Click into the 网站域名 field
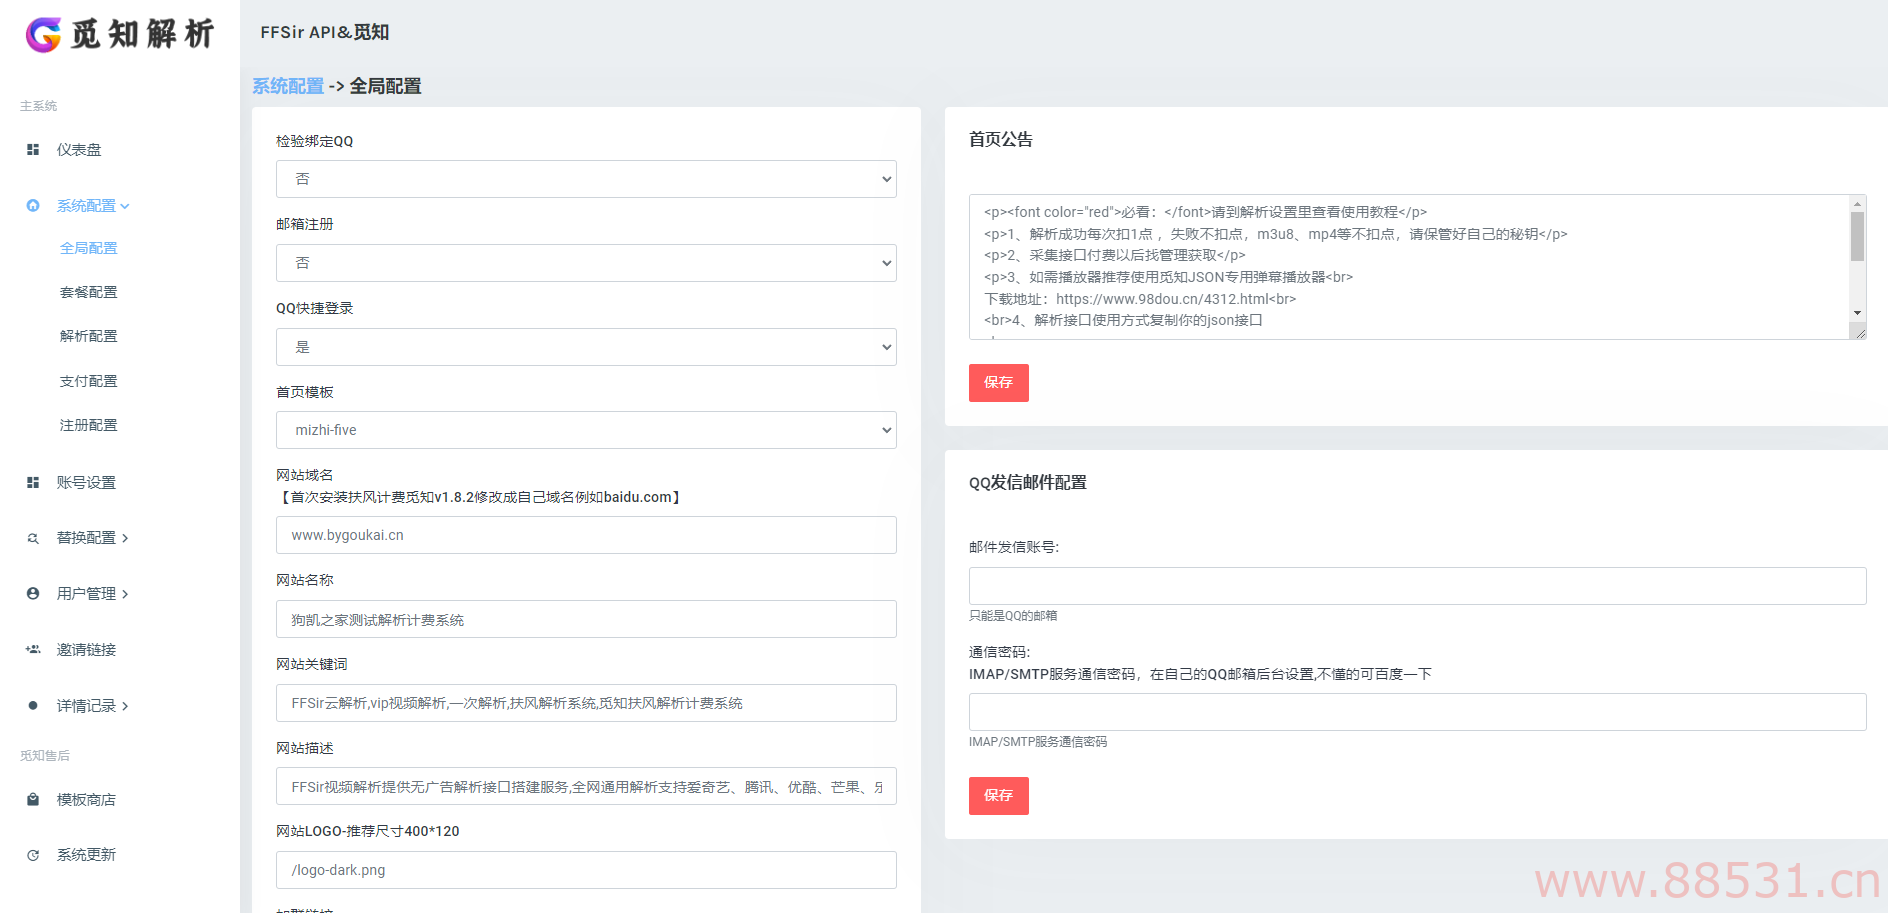This screenshot has height=913, width=1888. tap(586, 535)
